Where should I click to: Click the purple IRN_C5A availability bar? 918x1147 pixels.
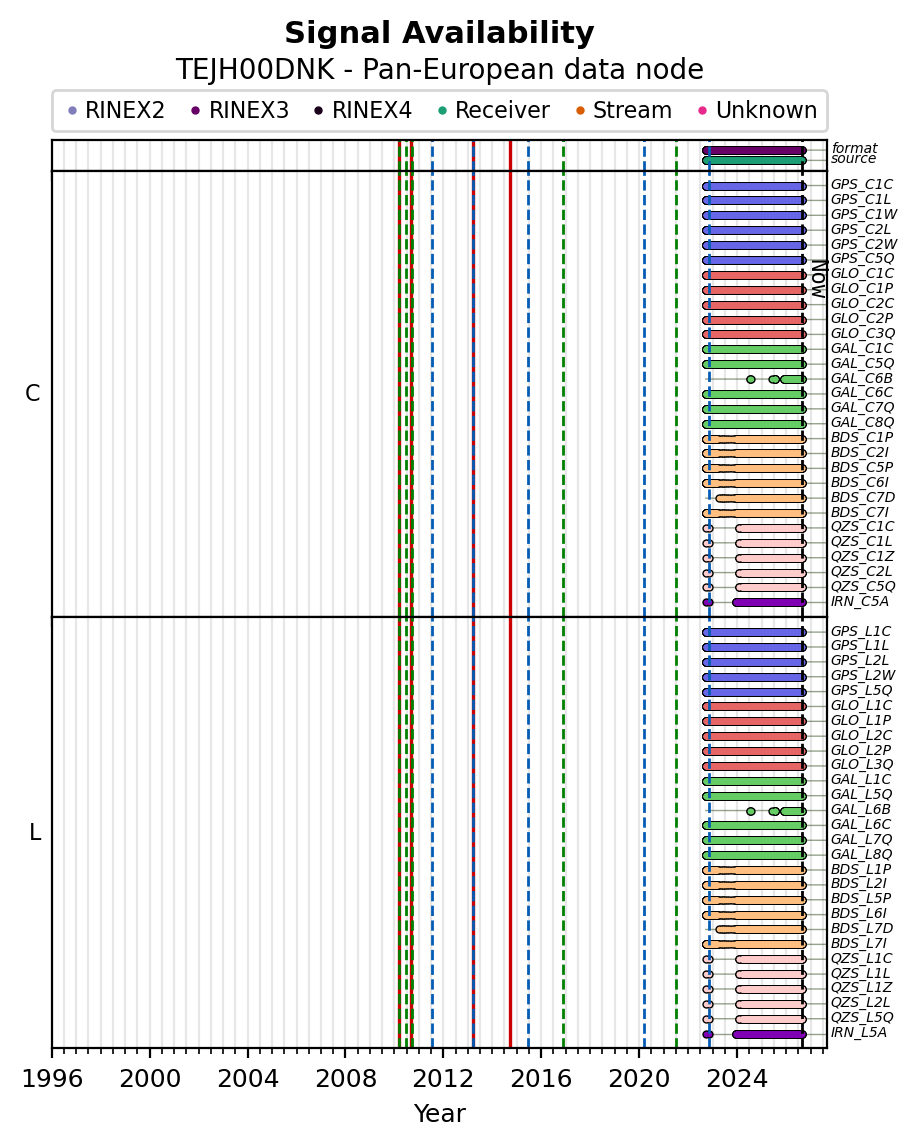(x=769, y=603)
